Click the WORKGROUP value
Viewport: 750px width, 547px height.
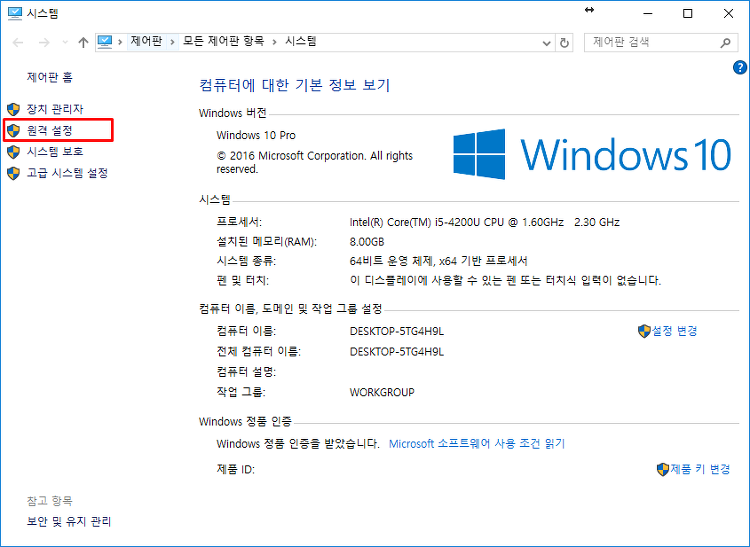tap(382, 392)
